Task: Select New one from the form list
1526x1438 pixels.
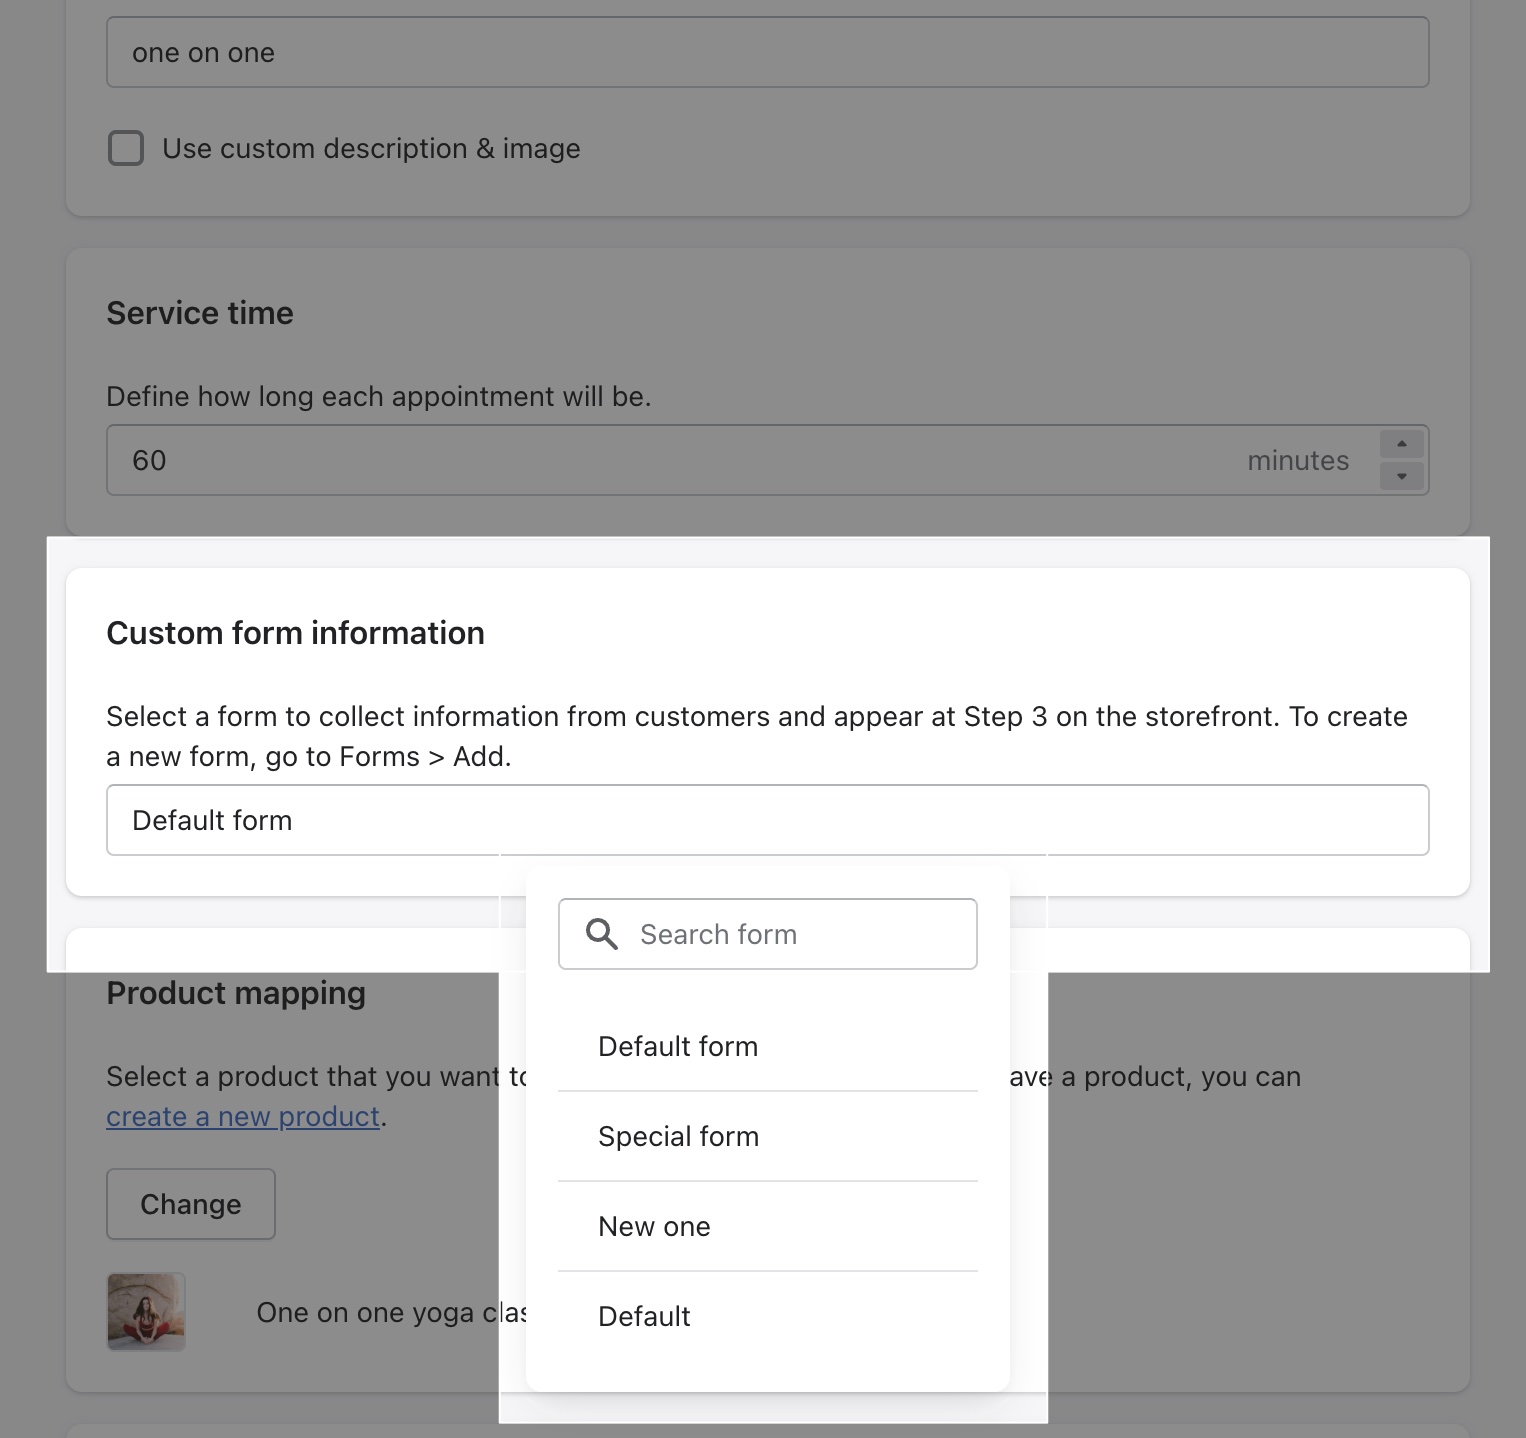Action: click(x=654, y=1226)
